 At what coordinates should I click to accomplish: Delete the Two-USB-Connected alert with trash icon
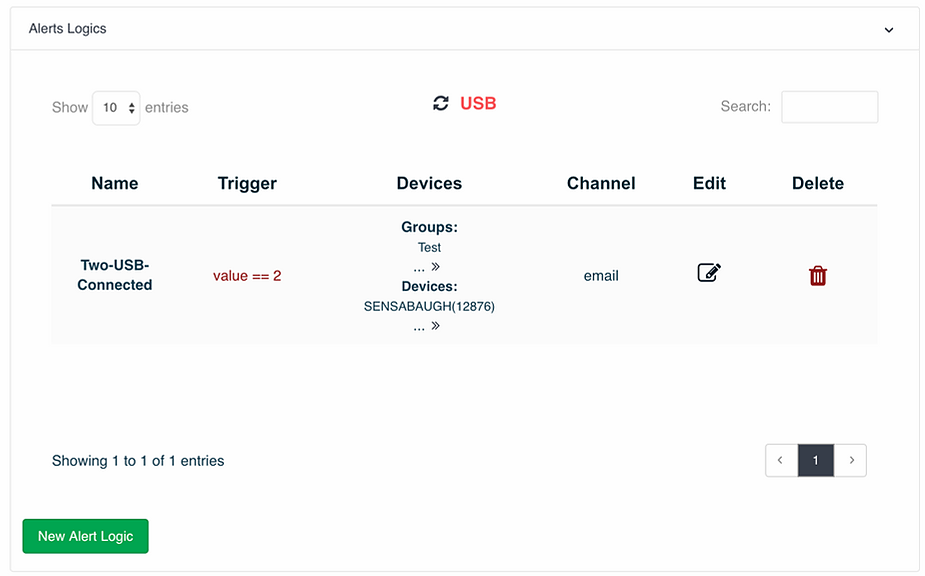point(818,276)
